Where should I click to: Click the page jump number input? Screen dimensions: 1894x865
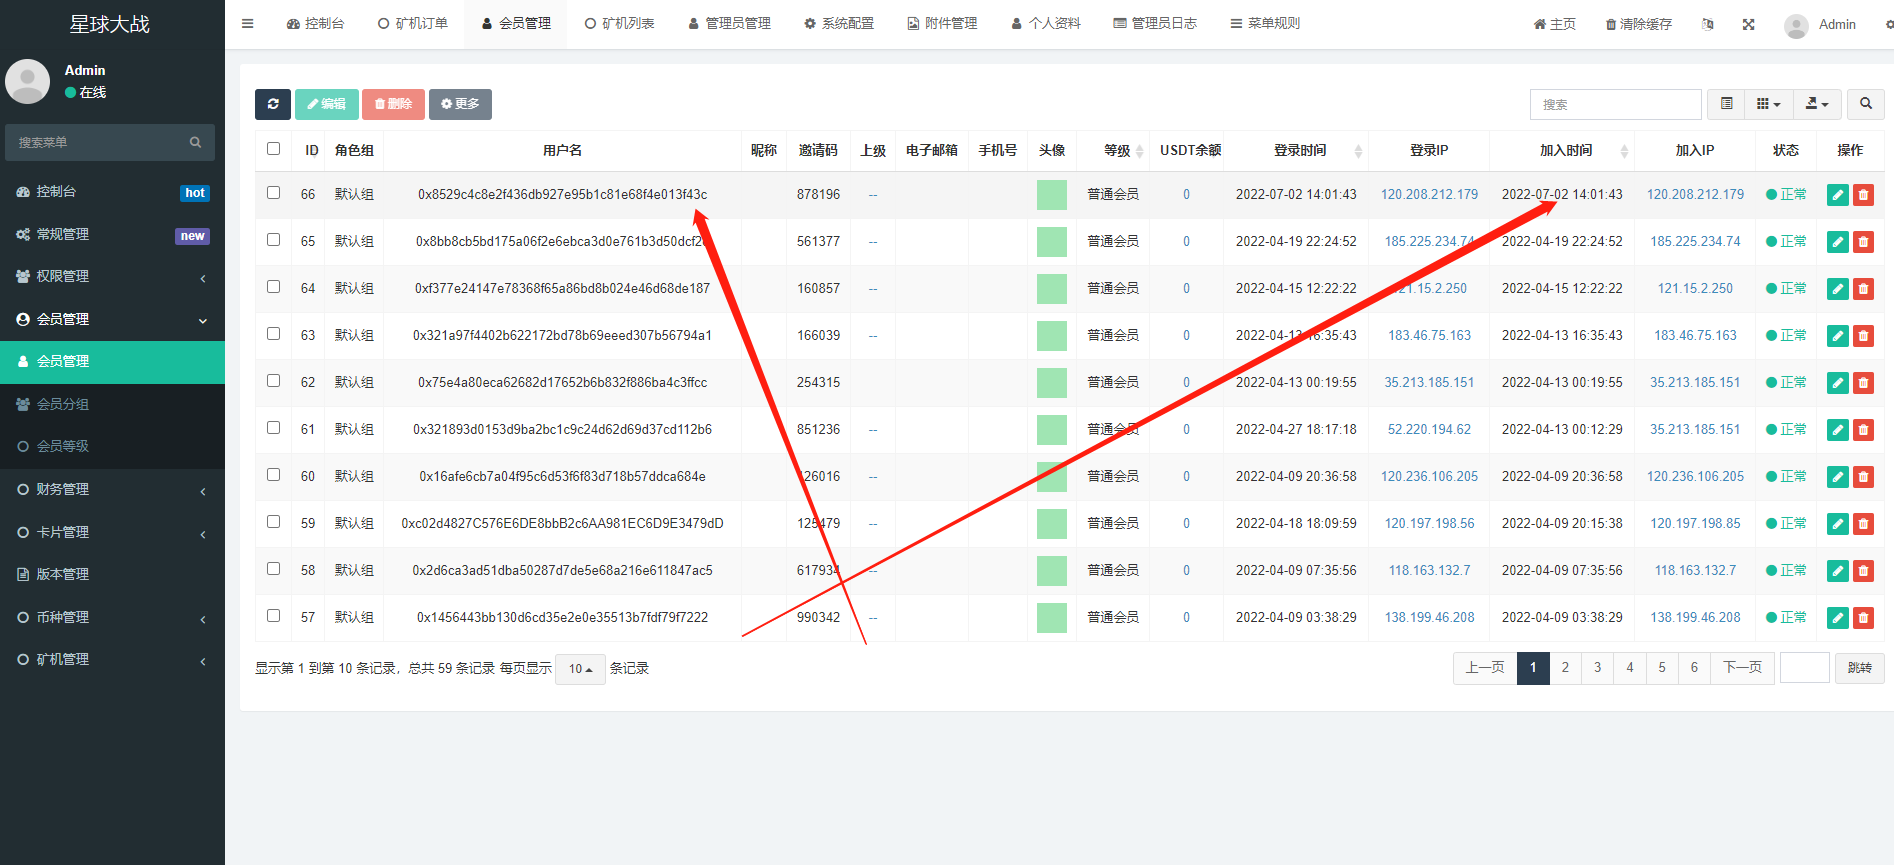[1805, 668]
